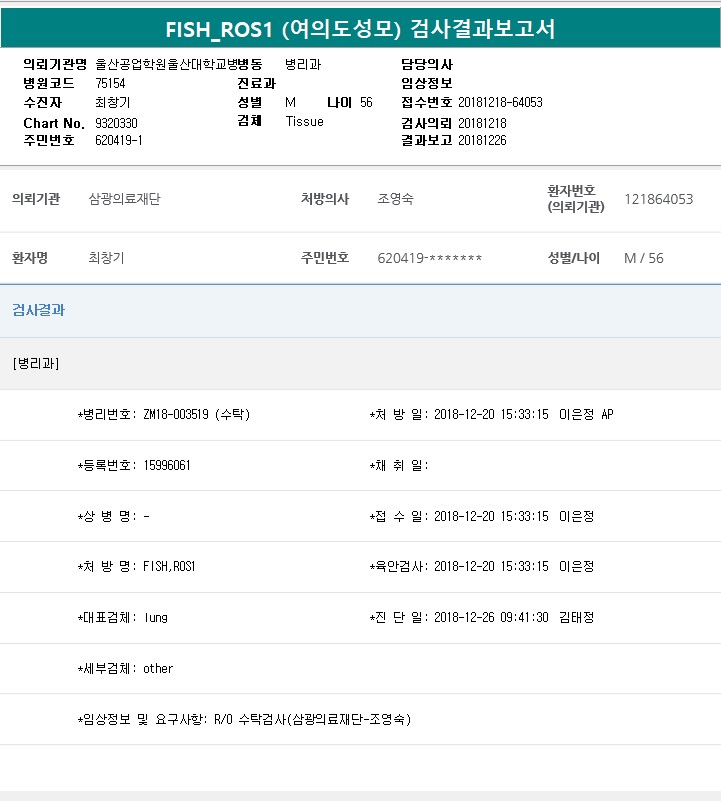The height and width of the screenshot is (801, 721).
Task: Click the masked 주민번호 620419-*******
Action: 429,258
